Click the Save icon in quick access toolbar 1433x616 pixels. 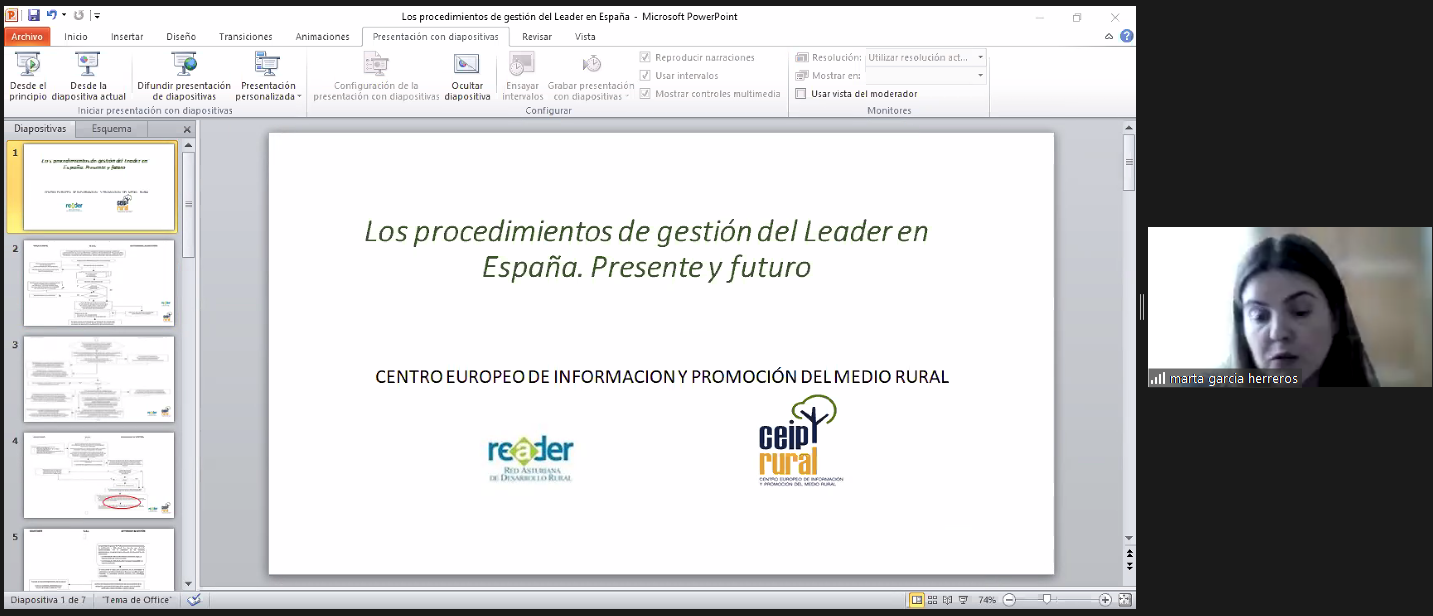[x=33, y=16]
